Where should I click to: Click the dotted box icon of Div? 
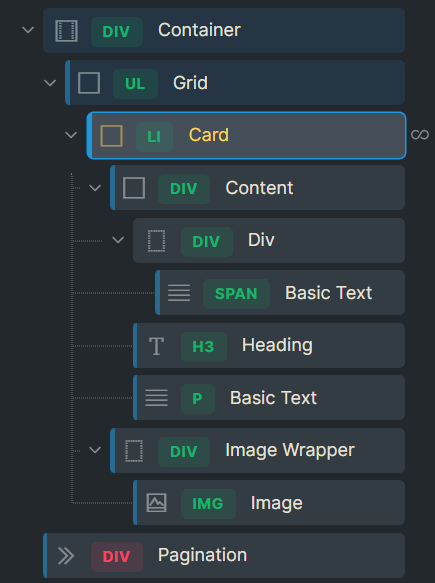tap(157, 241)
